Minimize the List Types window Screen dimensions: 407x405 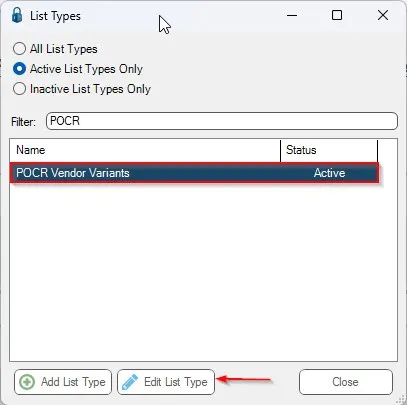[292, 15]
